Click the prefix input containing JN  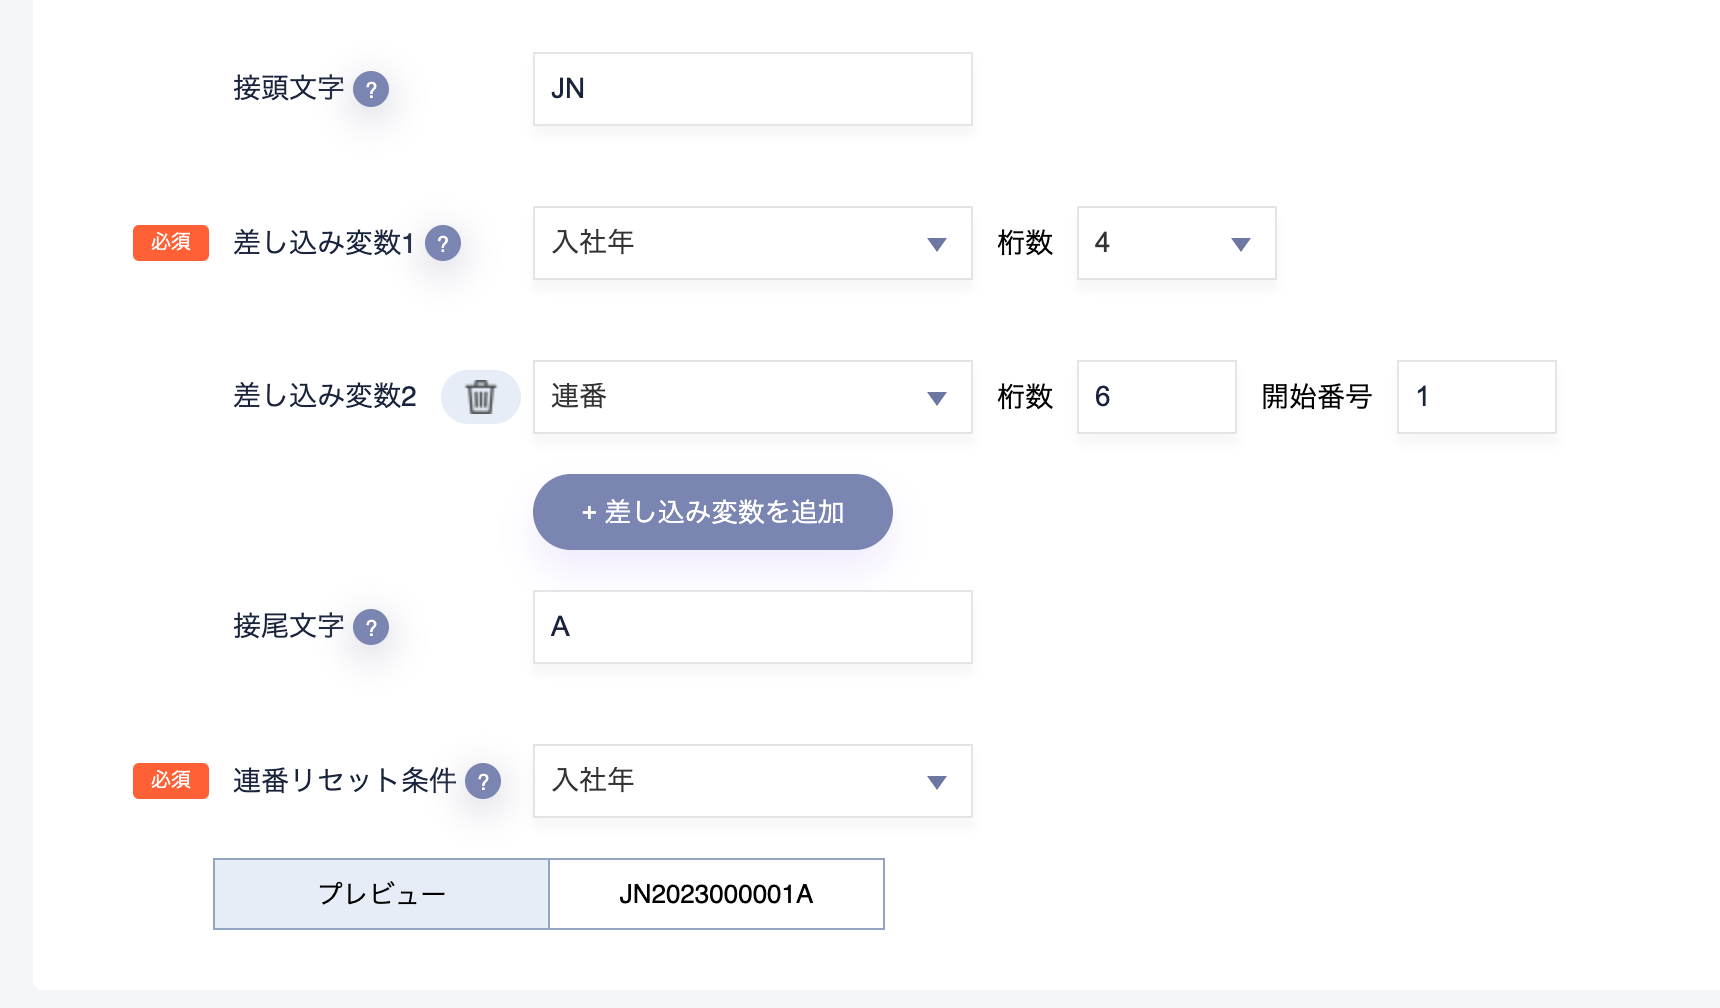pyautogui.click(x=752, y=89)
